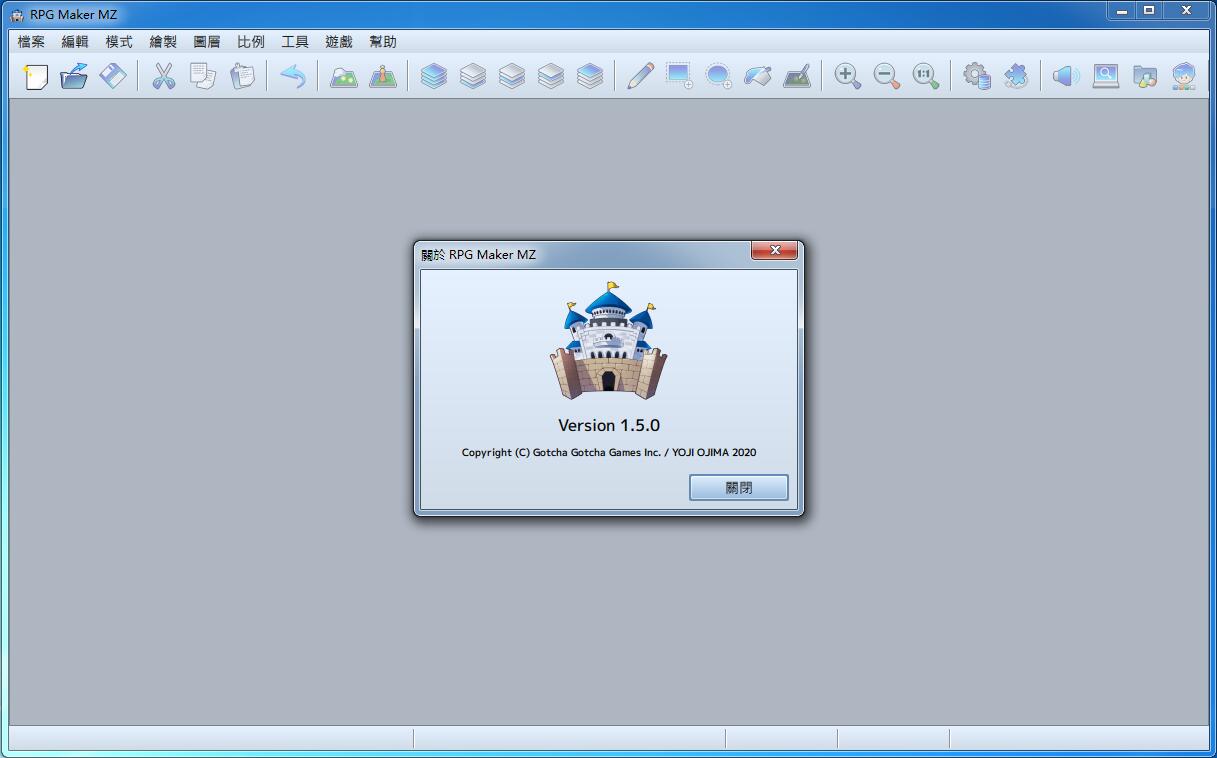Open the Resource Manager folder icon
Image resolution: width=1217 pixels, height=758 pixels.
point(1144,76)
